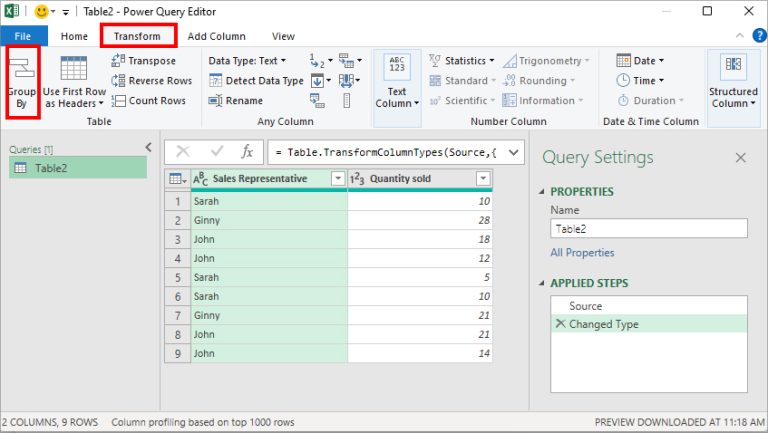Open the File tab
The height and width of the screenshot is (433, 768).
point(23,36)
